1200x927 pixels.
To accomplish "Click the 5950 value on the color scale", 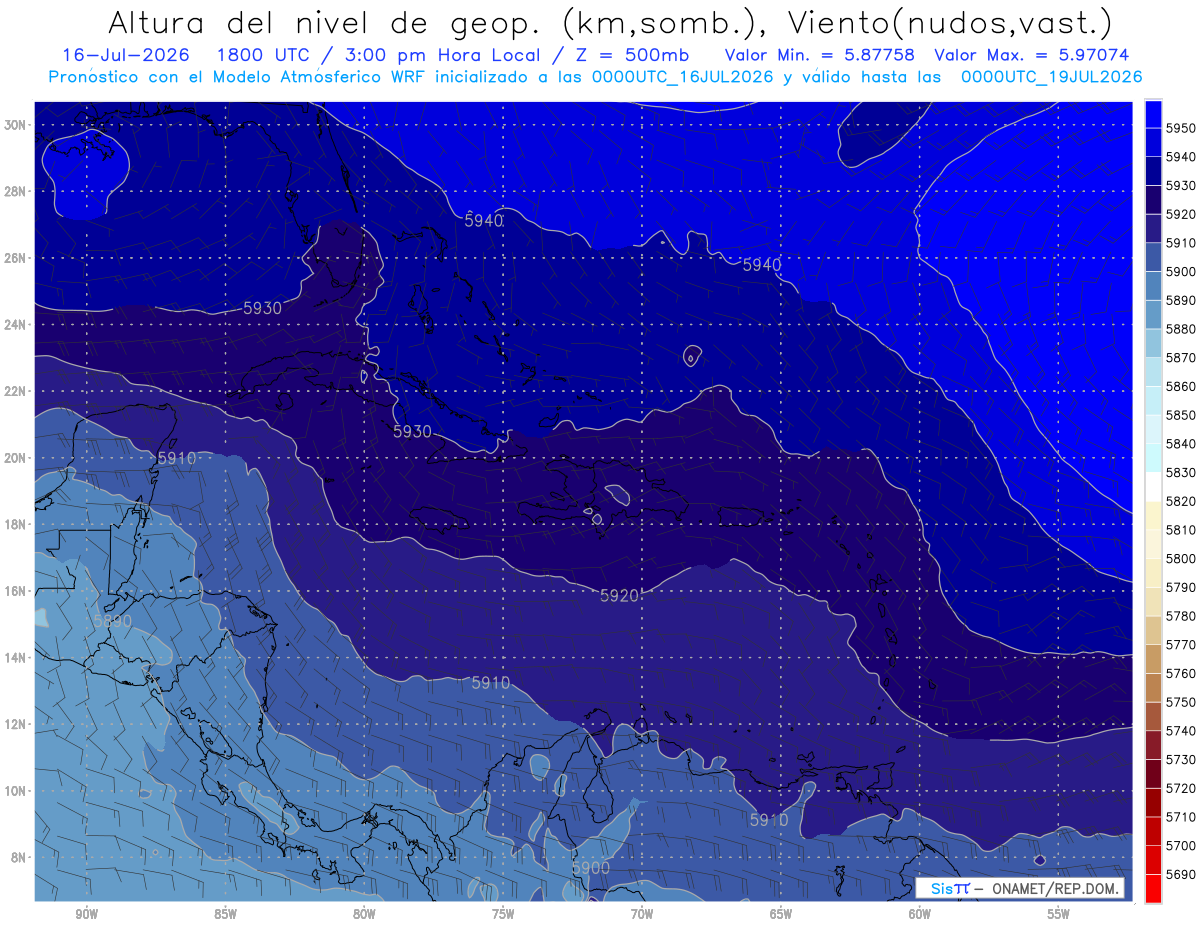I will tap(1181, 128).
